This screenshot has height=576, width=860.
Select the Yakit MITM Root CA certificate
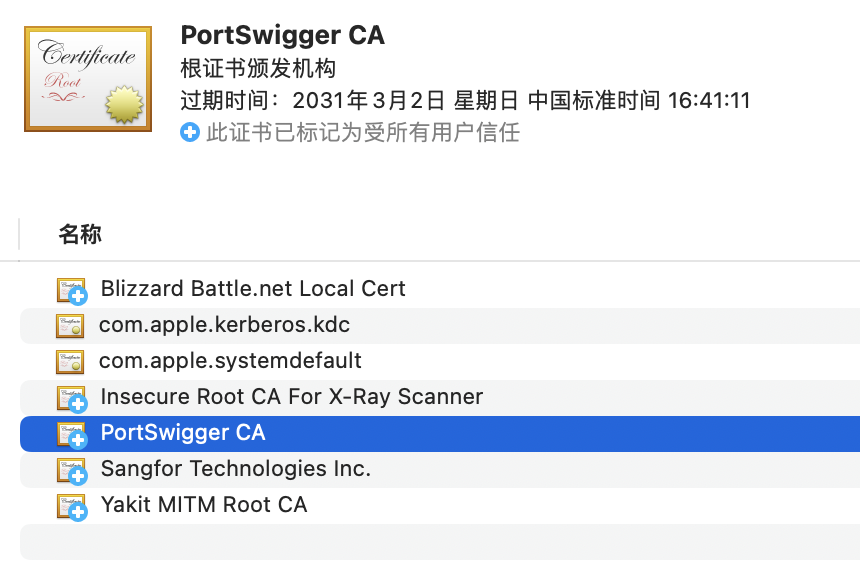(x=204, y=505)
